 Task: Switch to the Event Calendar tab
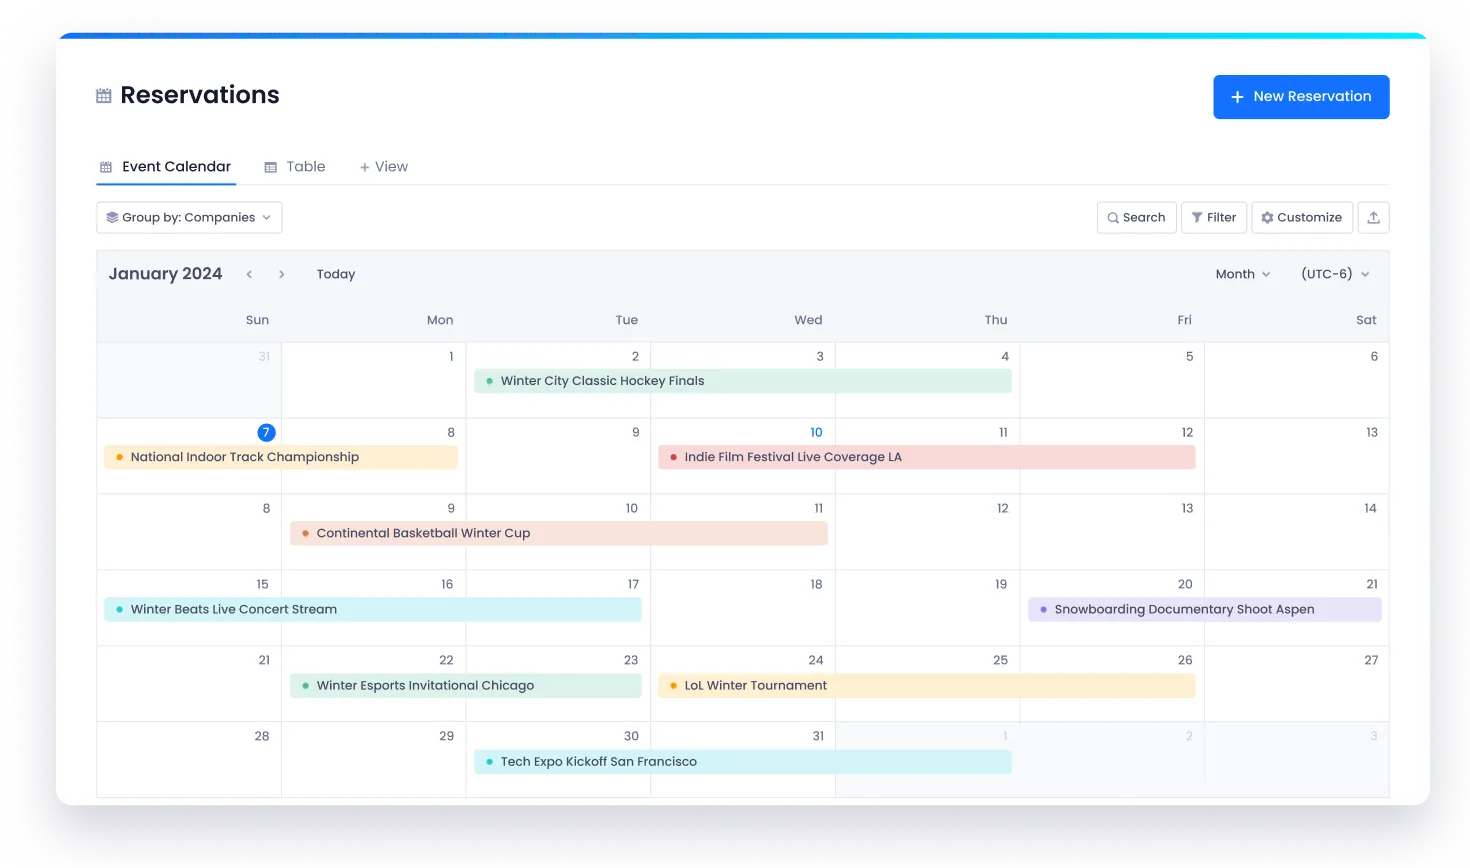[166, 167]
